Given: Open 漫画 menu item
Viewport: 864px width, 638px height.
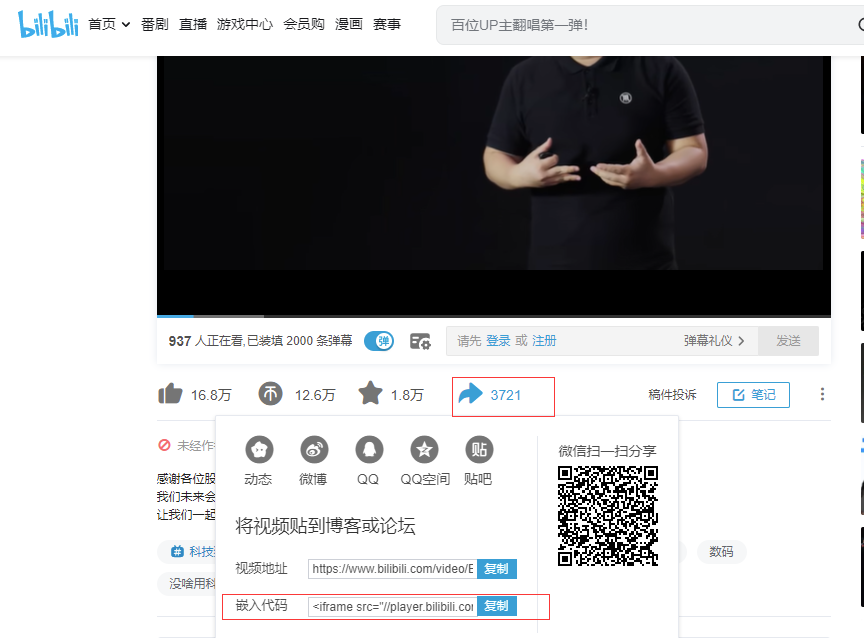Looking at the screenshot, I should click(x=349, y=24).
